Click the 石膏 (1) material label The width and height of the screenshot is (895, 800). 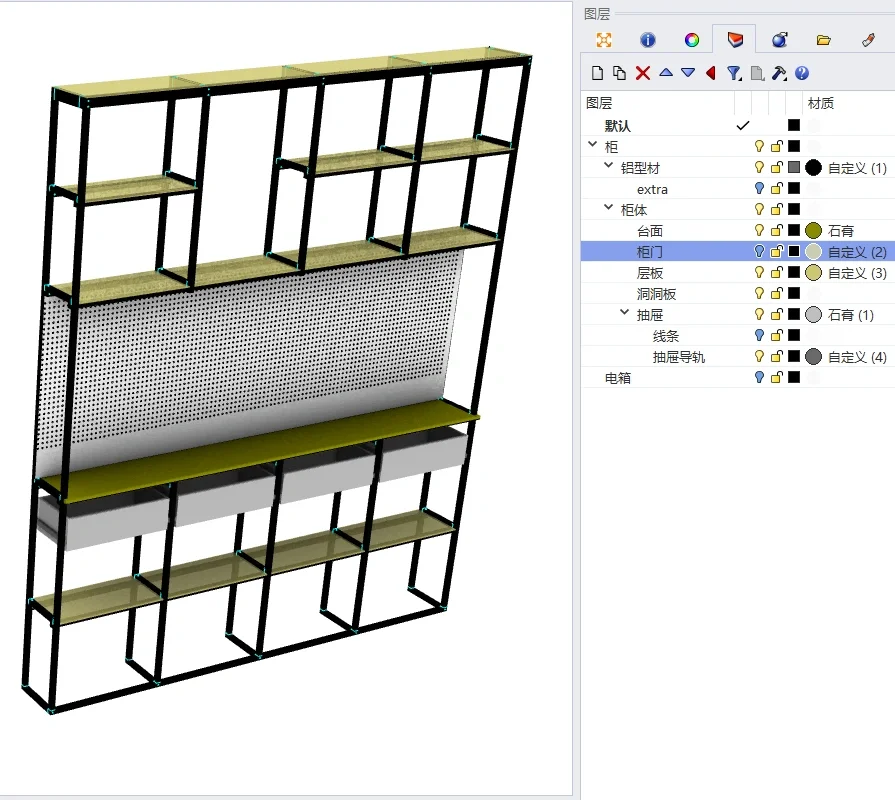(x=850, y=315)
